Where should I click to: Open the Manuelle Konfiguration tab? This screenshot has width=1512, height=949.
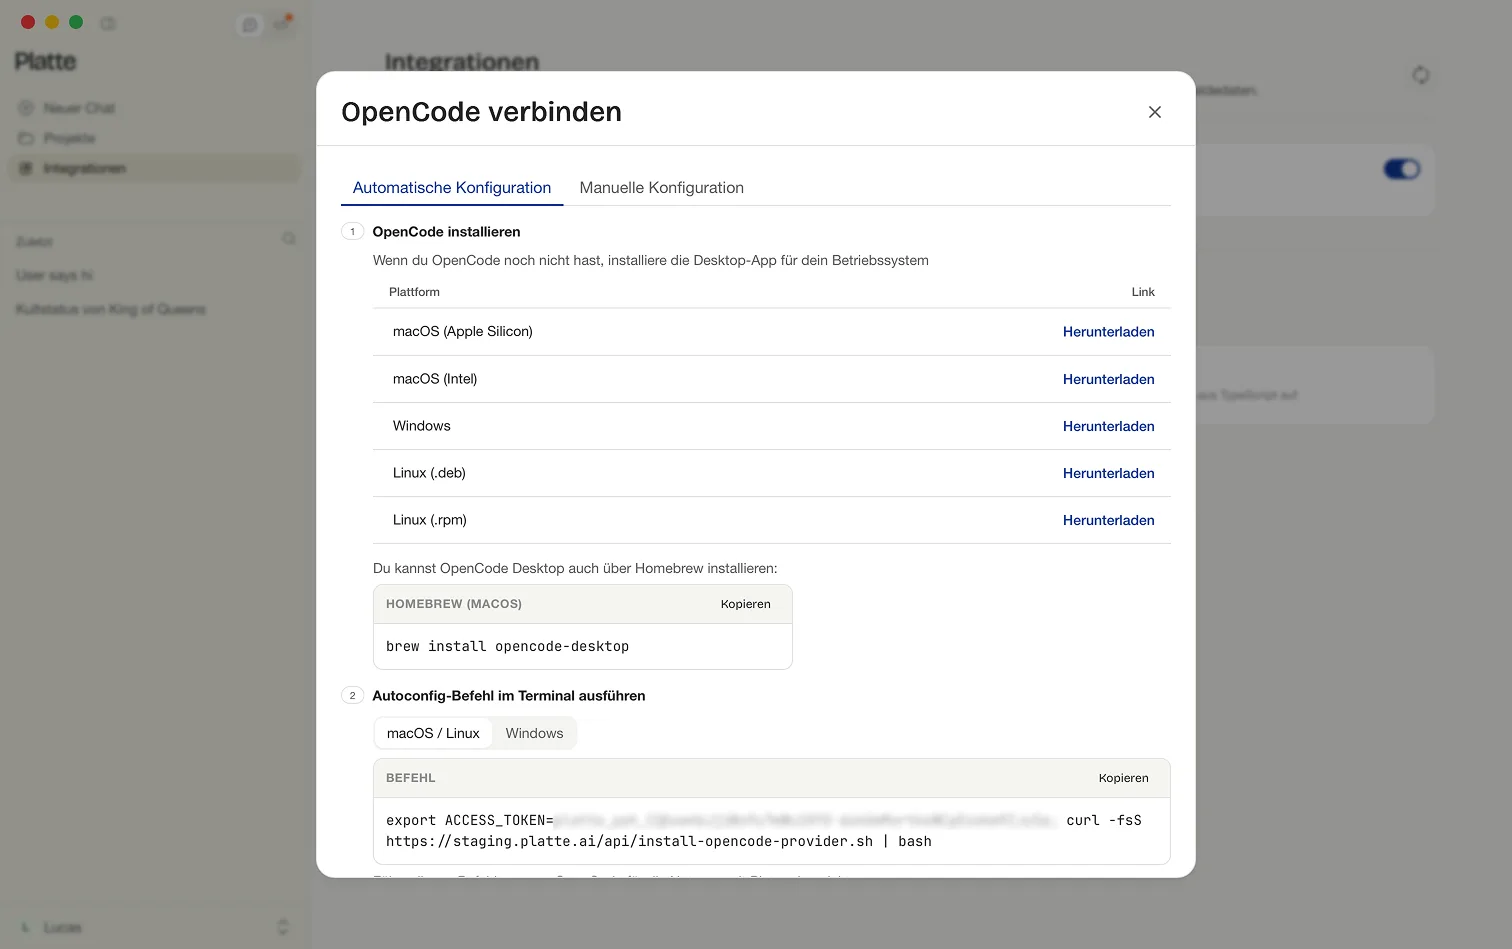click(661, 188)
